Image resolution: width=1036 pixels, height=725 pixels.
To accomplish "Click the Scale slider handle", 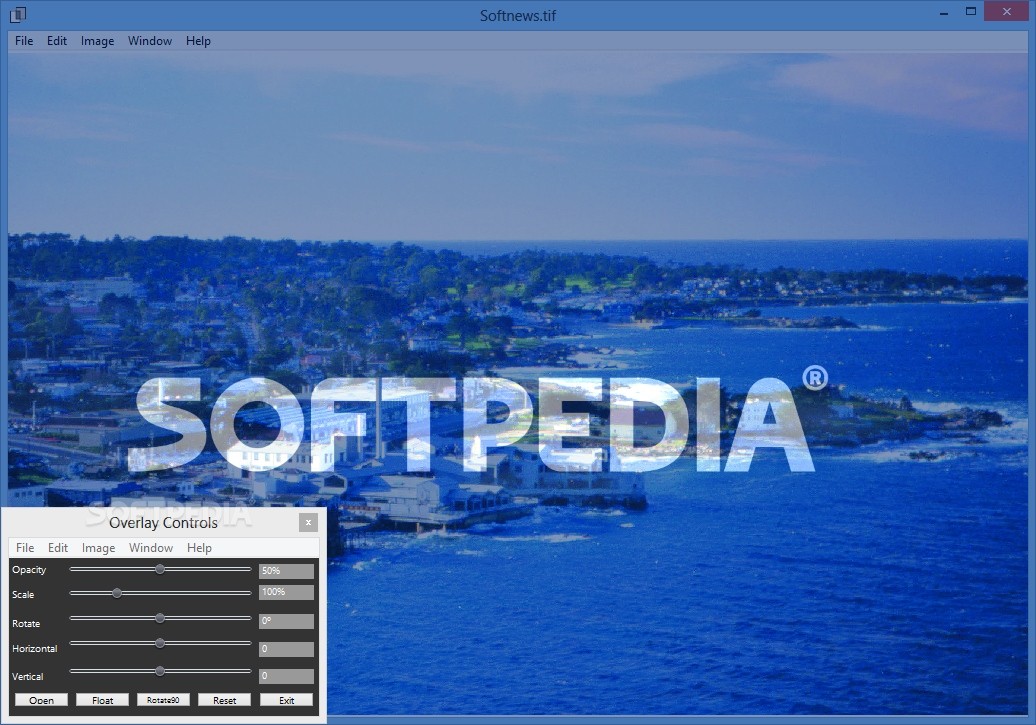I will 117,593.
